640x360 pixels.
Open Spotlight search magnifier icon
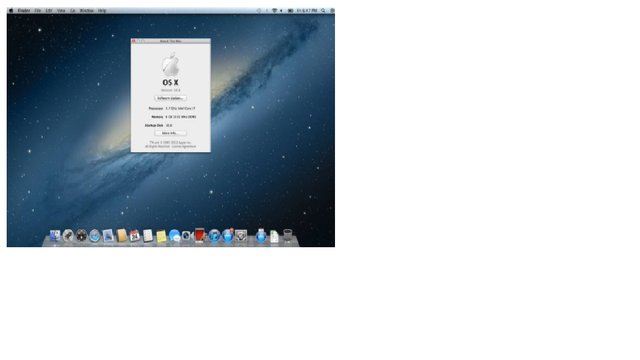point(323,11)
